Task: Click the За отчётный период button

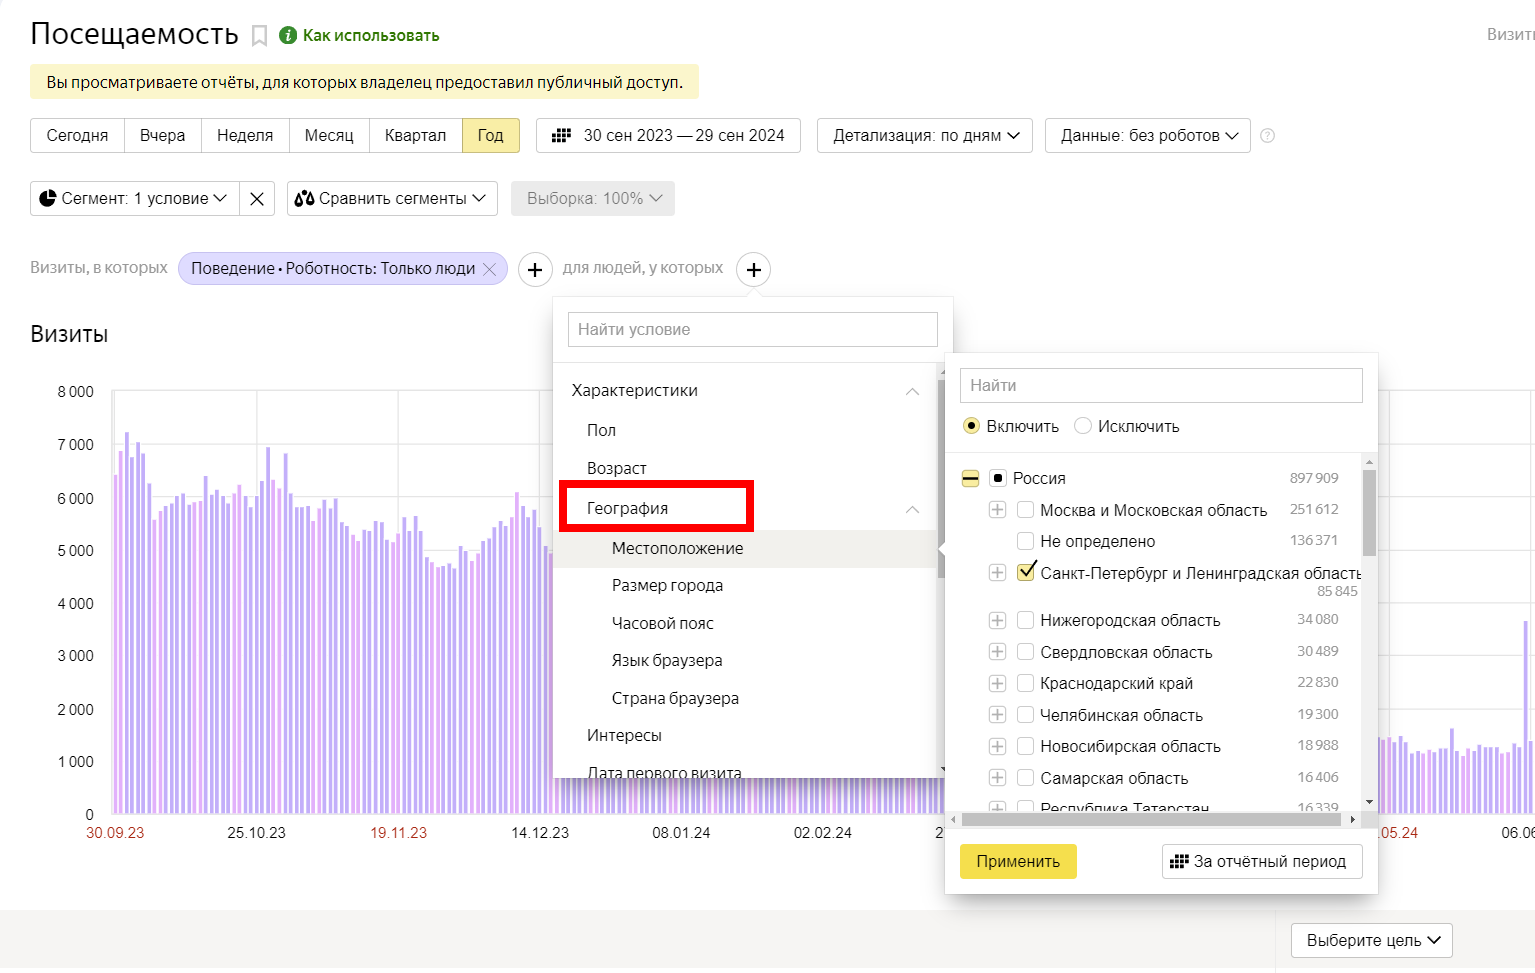Action: 1261,861
